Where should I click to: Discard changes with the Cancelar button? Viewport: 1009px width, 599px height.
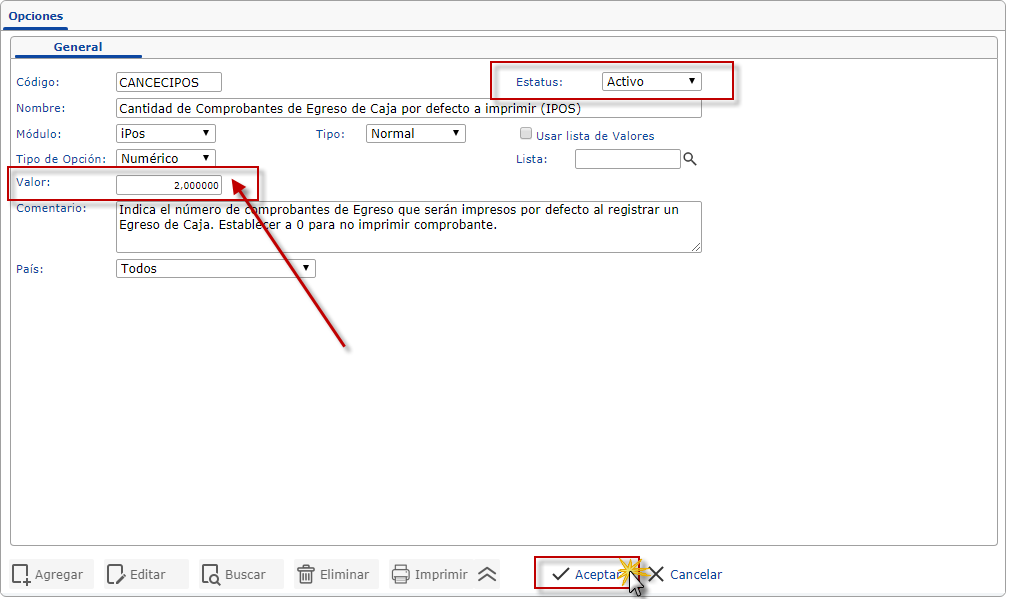685,575
